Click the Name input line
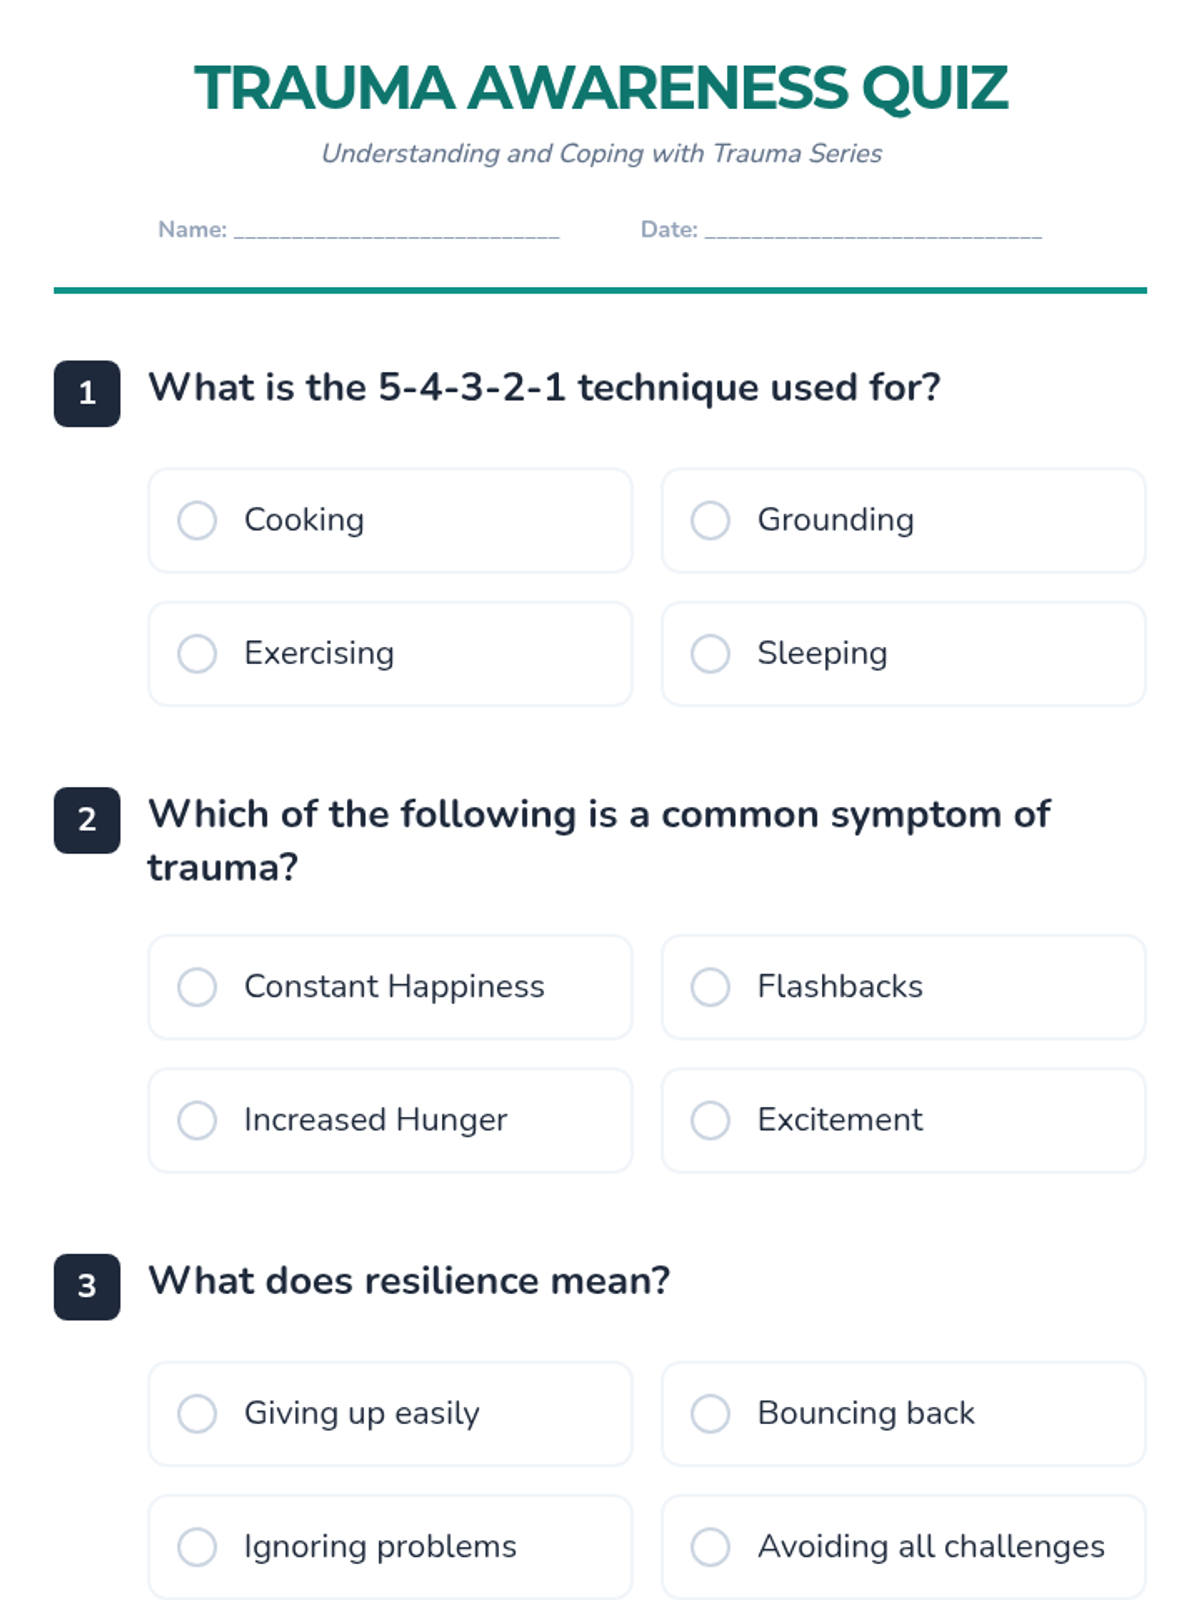Screen dimensions: 1200x1600 point(396,231)
